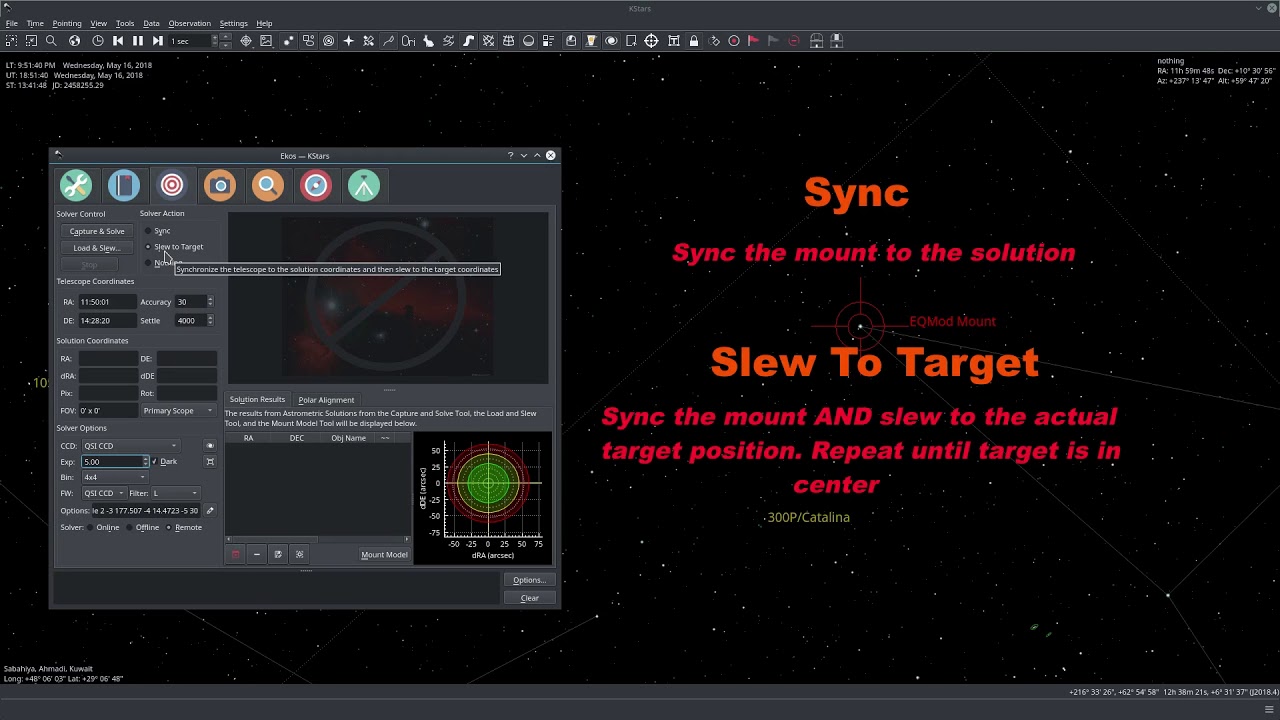The image size is (1280, 720).
Task: Step the clock backward one step
Action: pos(118,41)
